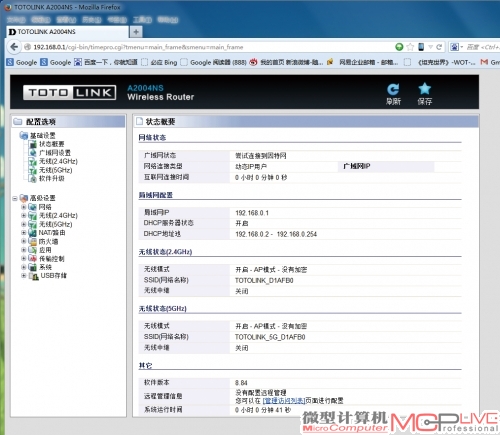The image size is (500, 435).
Task: Open the 防火墙 firewall icon in tree
Action: click(33, 241)
